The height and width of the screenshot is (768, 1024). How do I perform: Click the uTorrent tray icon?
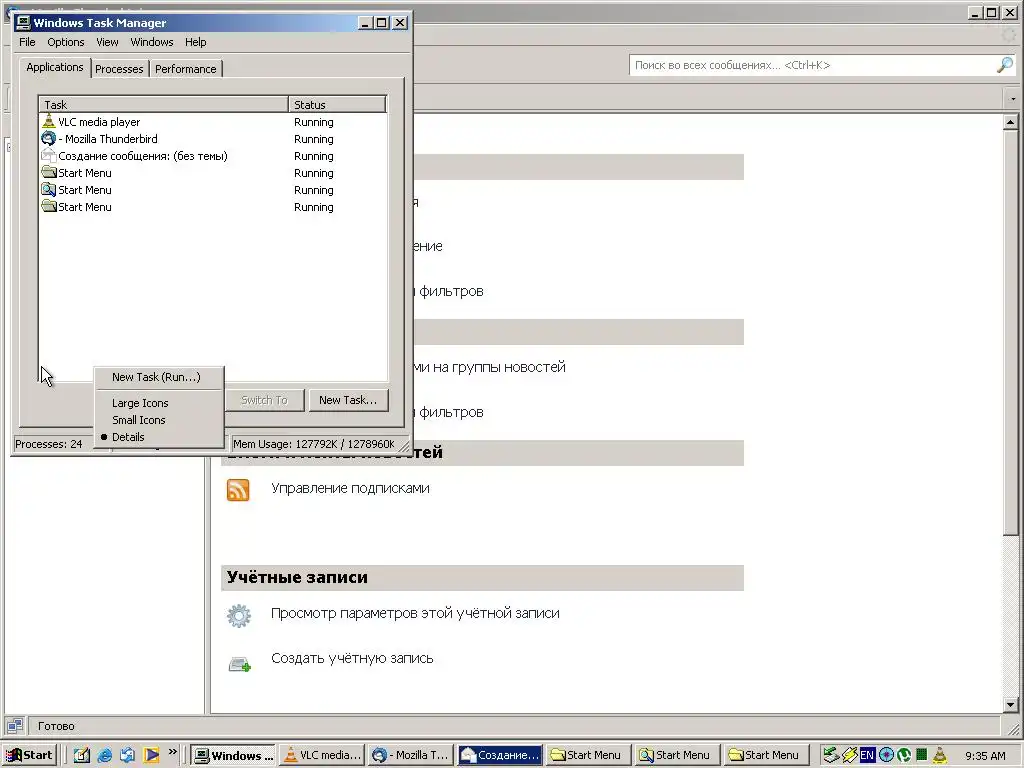pyautogui.click(x=904, y=756)
